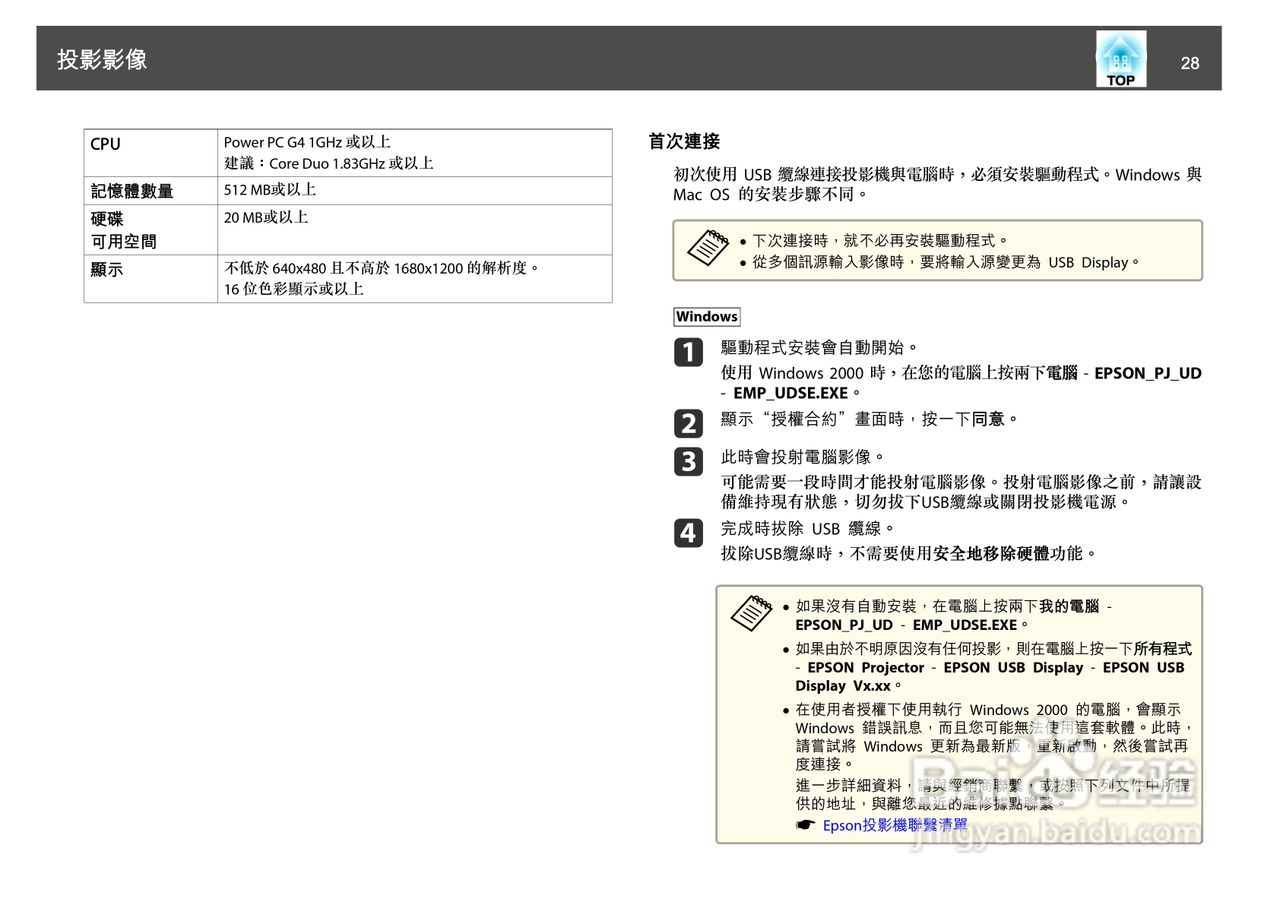The image size is (1280, 905).
Task: Click the TOP home icon
Action: pos(1121,58)
